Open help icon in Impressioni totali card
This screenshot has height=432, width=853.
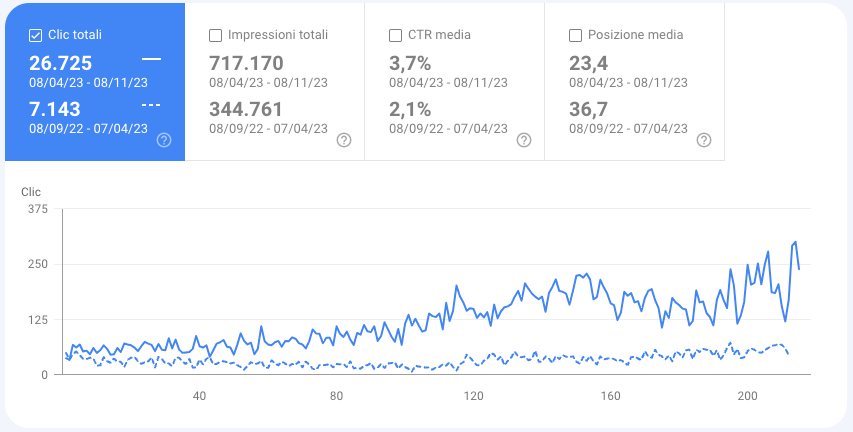tap(344, 140)
